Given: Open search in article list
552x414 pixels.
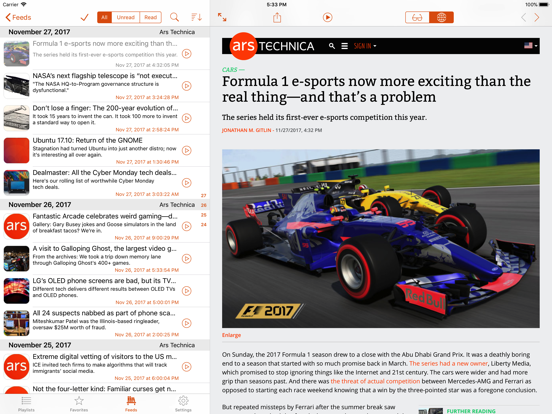Looking at the screenshot, I should (x=174, y=17).
